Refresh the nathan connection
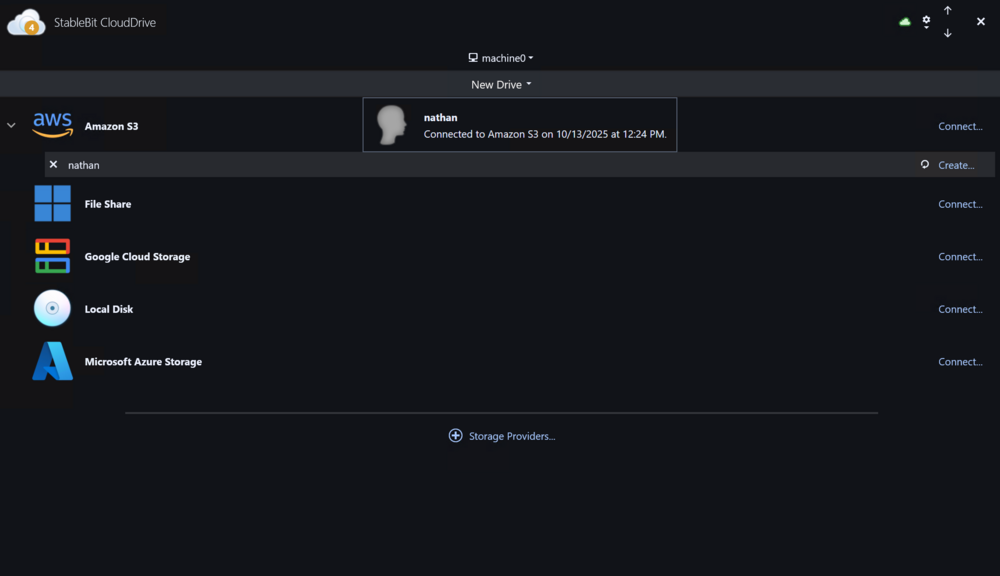Image resolution: width=1000 pixels, height=576 pixels. (x=925, y=165)
